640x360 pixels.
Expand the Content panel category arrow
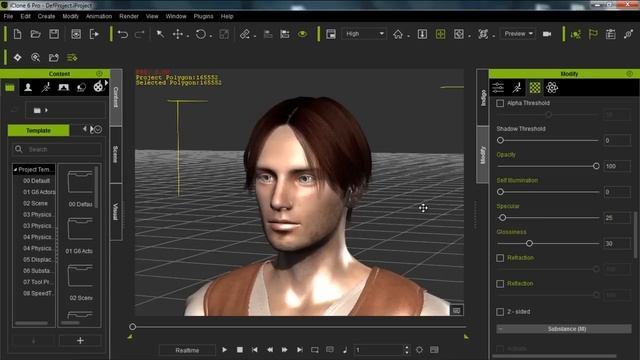tap(107, 83)
